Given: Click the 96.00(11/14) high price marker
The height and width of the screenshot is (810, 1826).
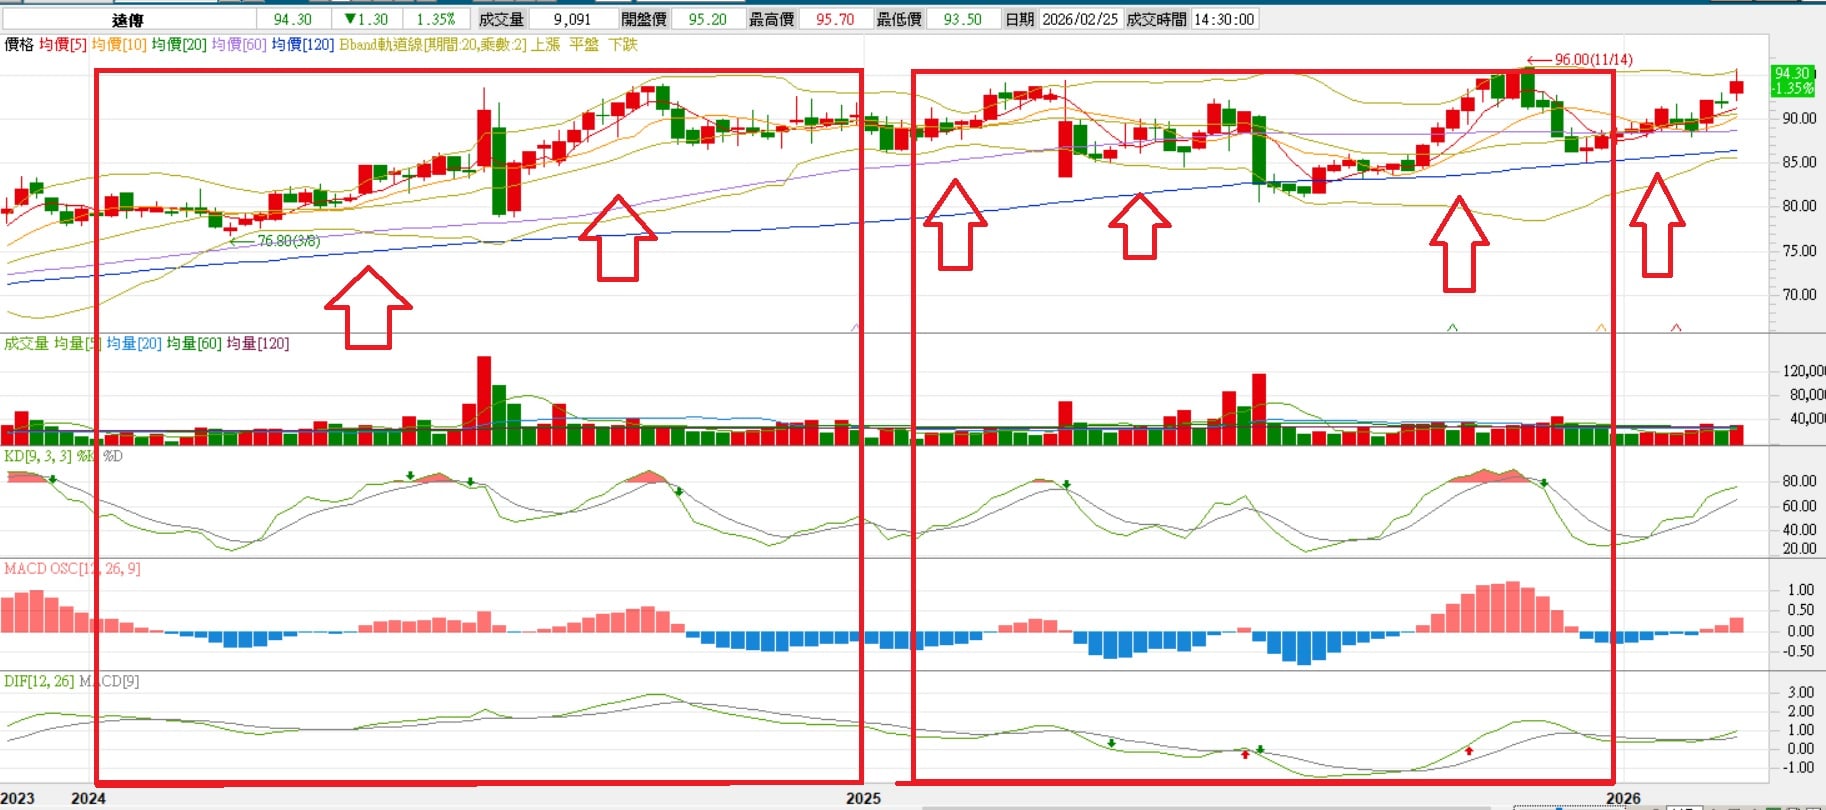Looking at the screenshot, I should click(x=1592, y=60).
